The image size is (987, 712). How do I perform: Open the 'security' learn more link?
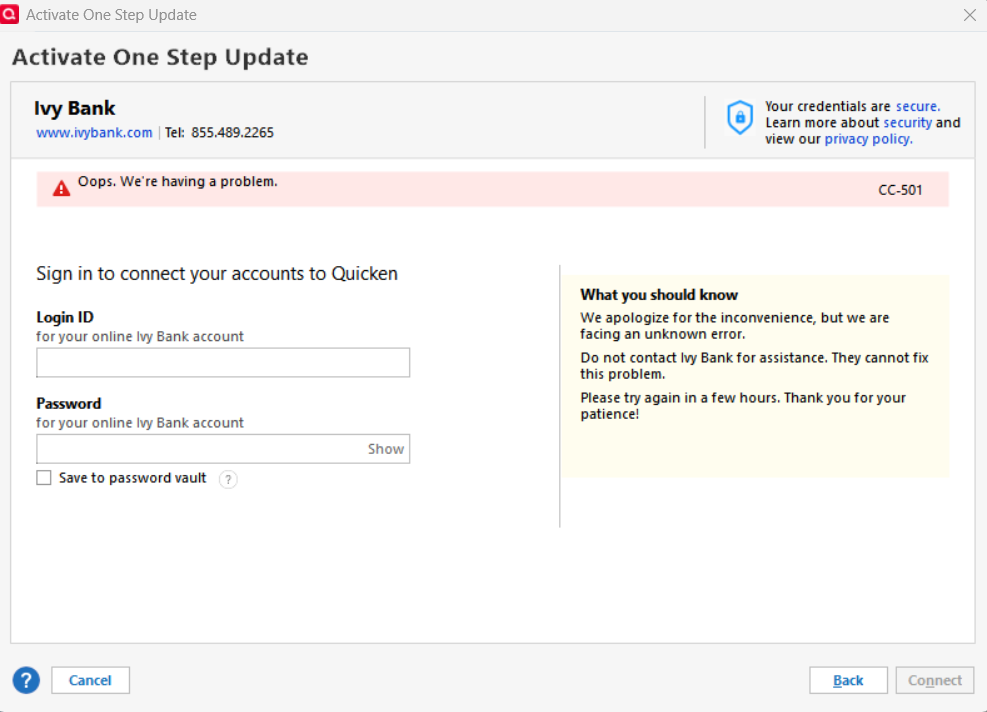908,123
